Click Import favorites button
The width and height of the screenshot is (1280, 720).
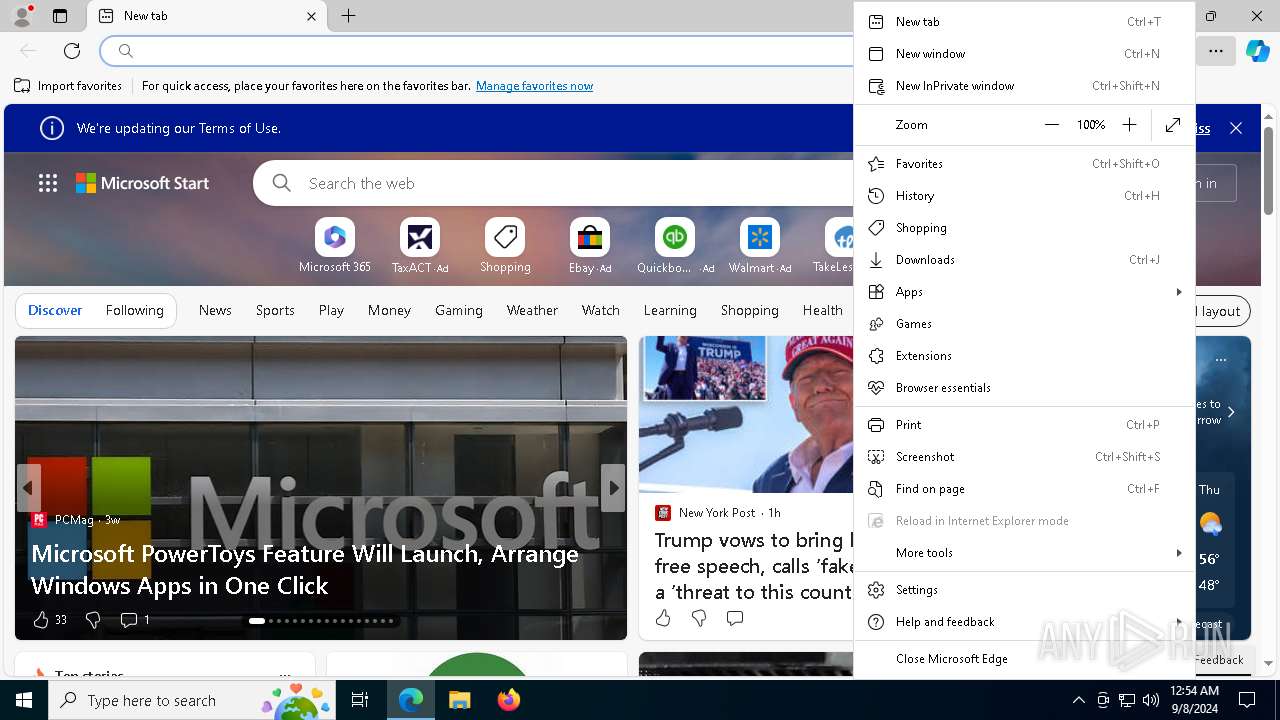click(68, 86)
